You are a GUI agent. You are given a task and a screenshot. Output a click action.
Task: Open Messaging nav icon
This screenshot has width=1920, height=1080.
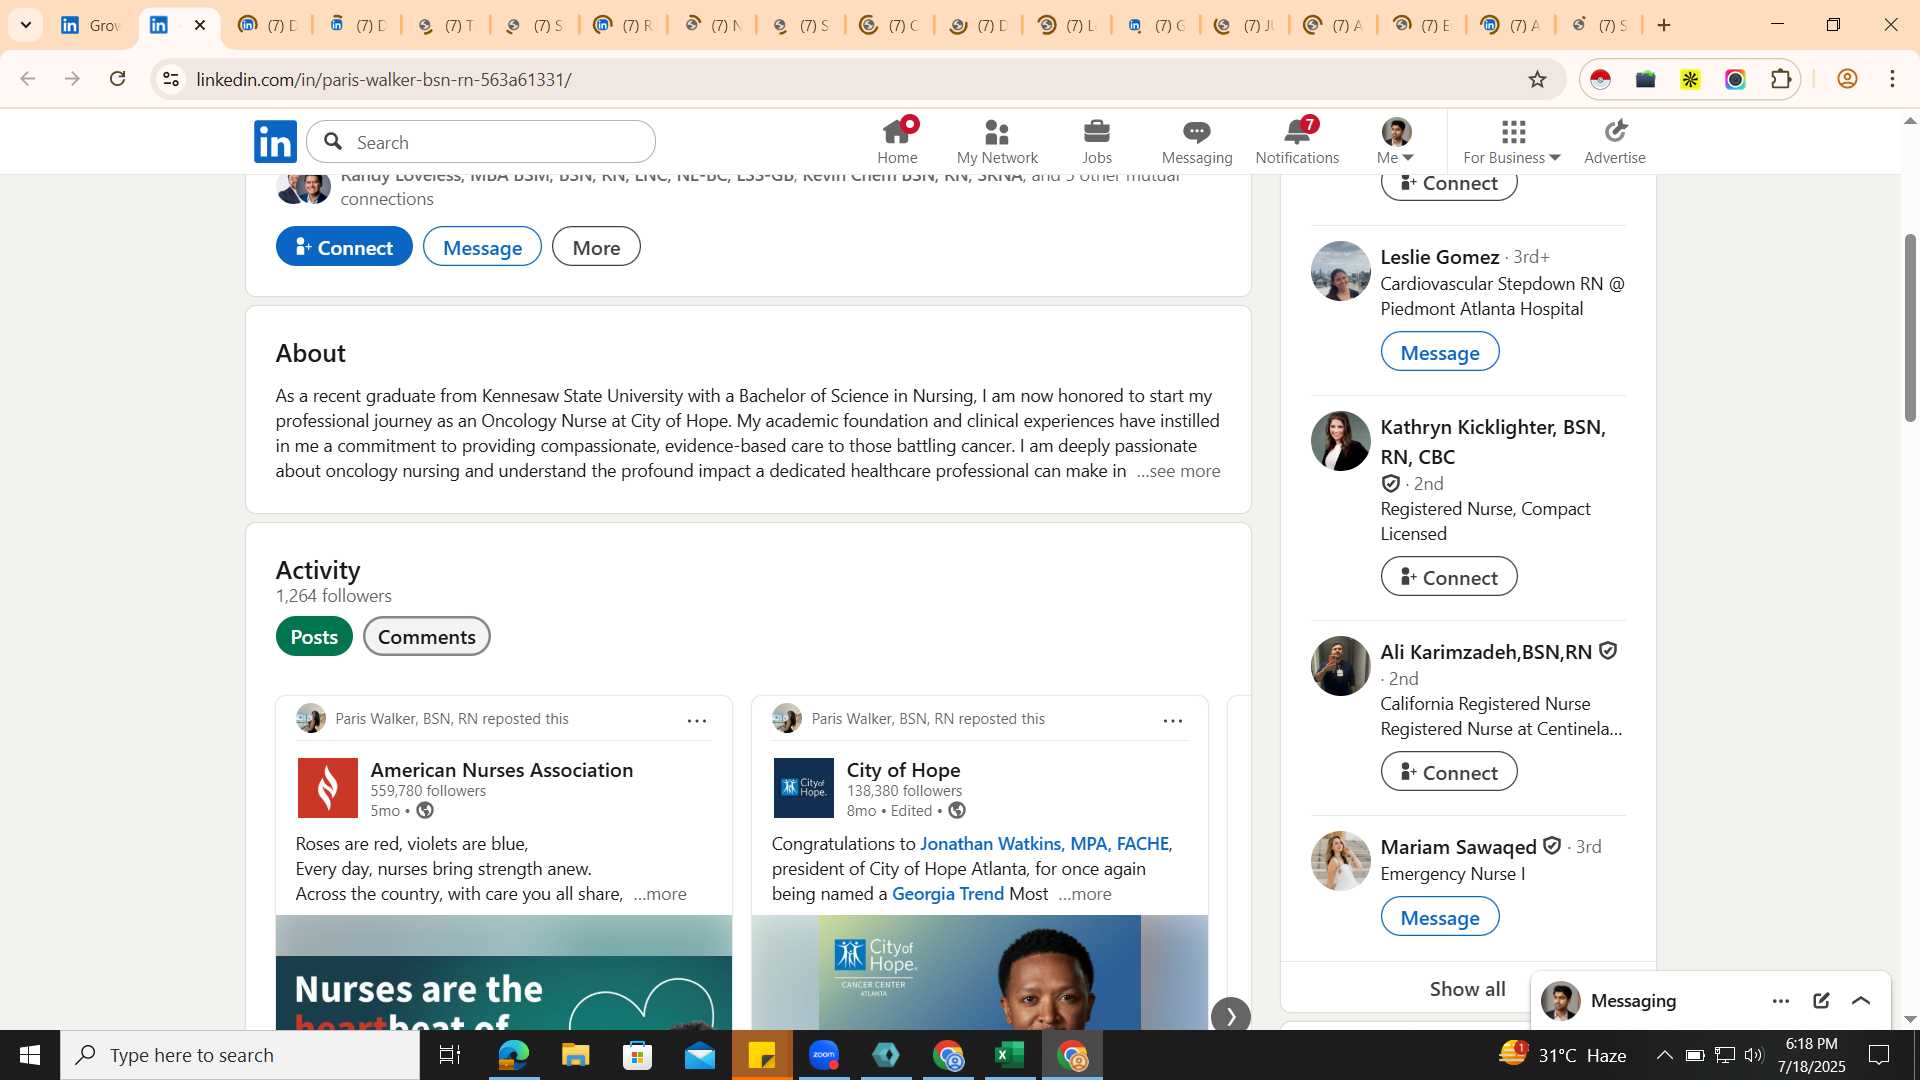[x=1197, y=141]
